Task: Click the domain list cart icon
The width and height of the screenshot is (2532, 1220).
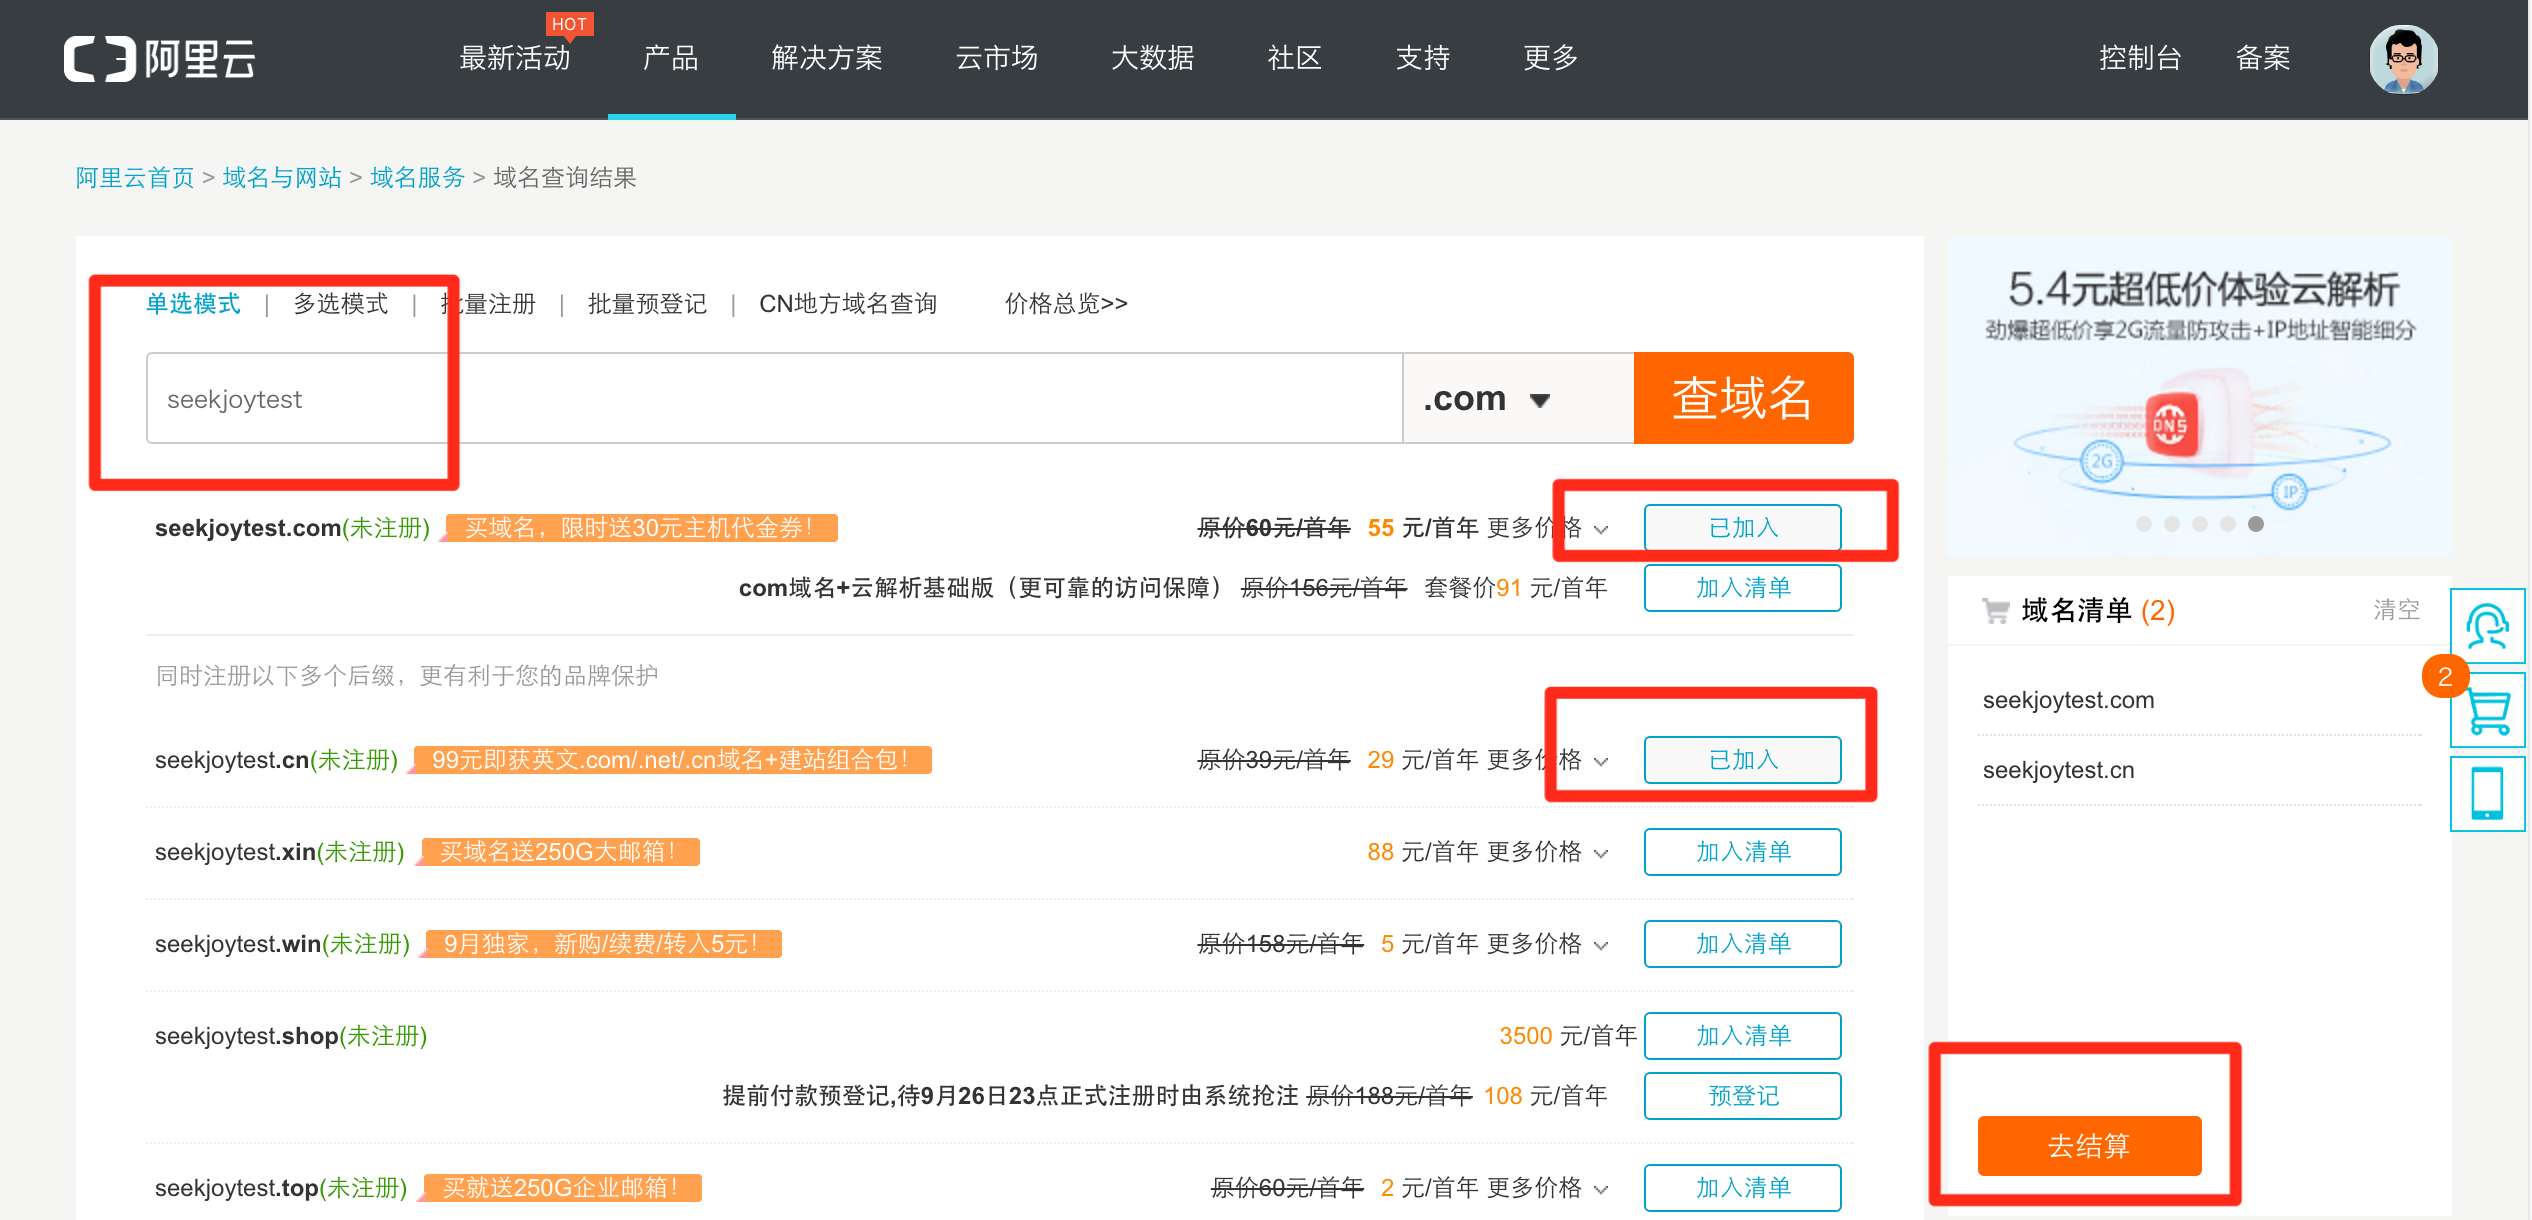Action: pos(1995,610)
